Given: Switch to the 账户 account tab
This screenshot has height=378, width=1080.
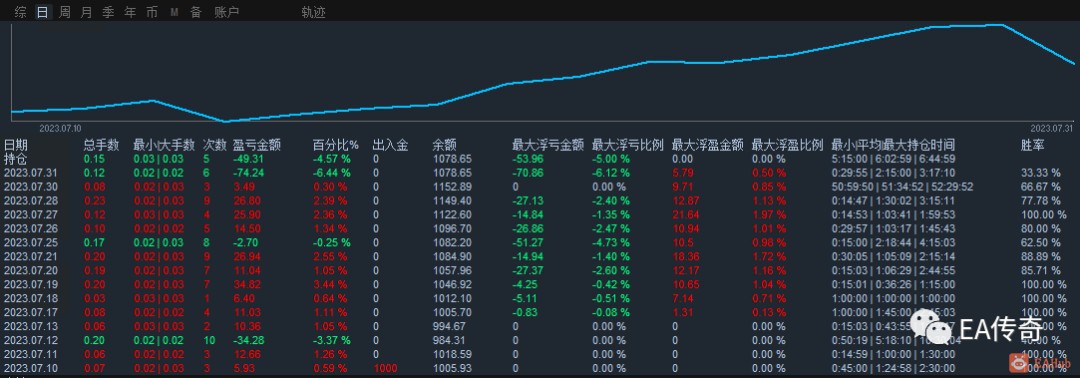Looking at the screenshot, I should pos(227,12).
